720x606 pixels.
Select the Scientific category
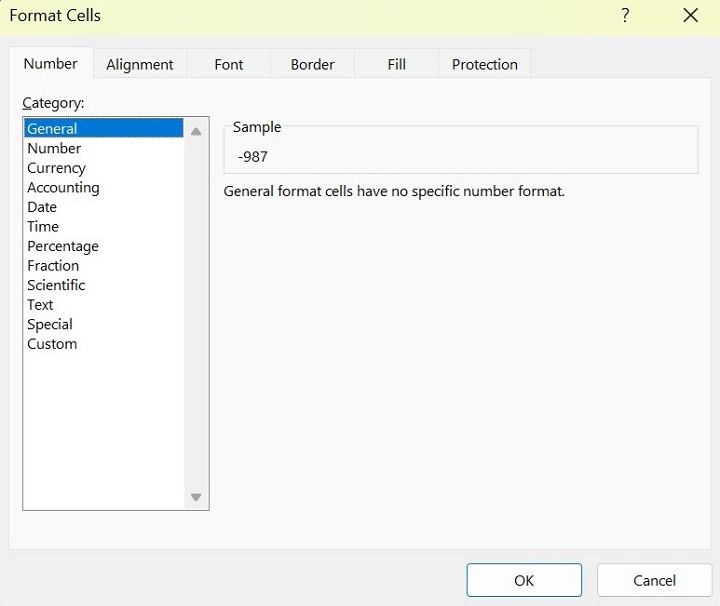[56, 285]
